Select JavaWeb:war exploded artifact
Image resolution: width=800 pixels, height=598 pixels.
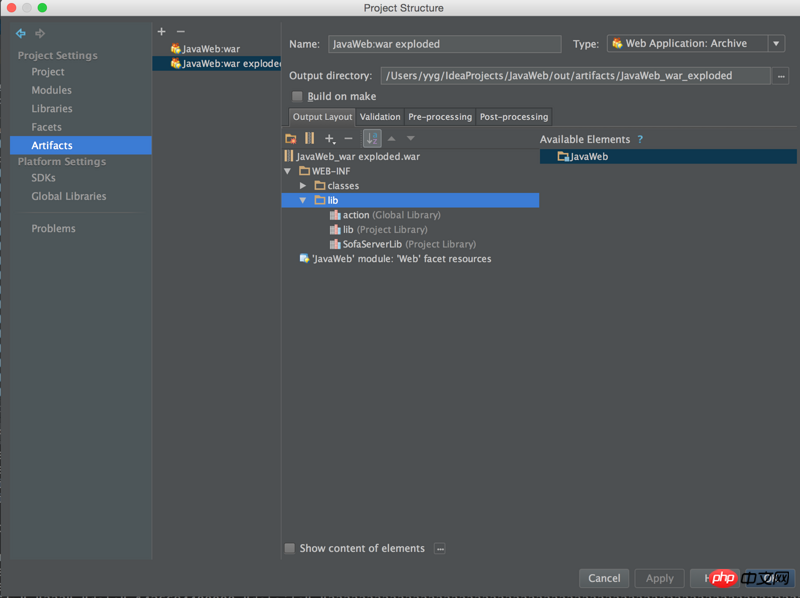[x=217, y=63]
